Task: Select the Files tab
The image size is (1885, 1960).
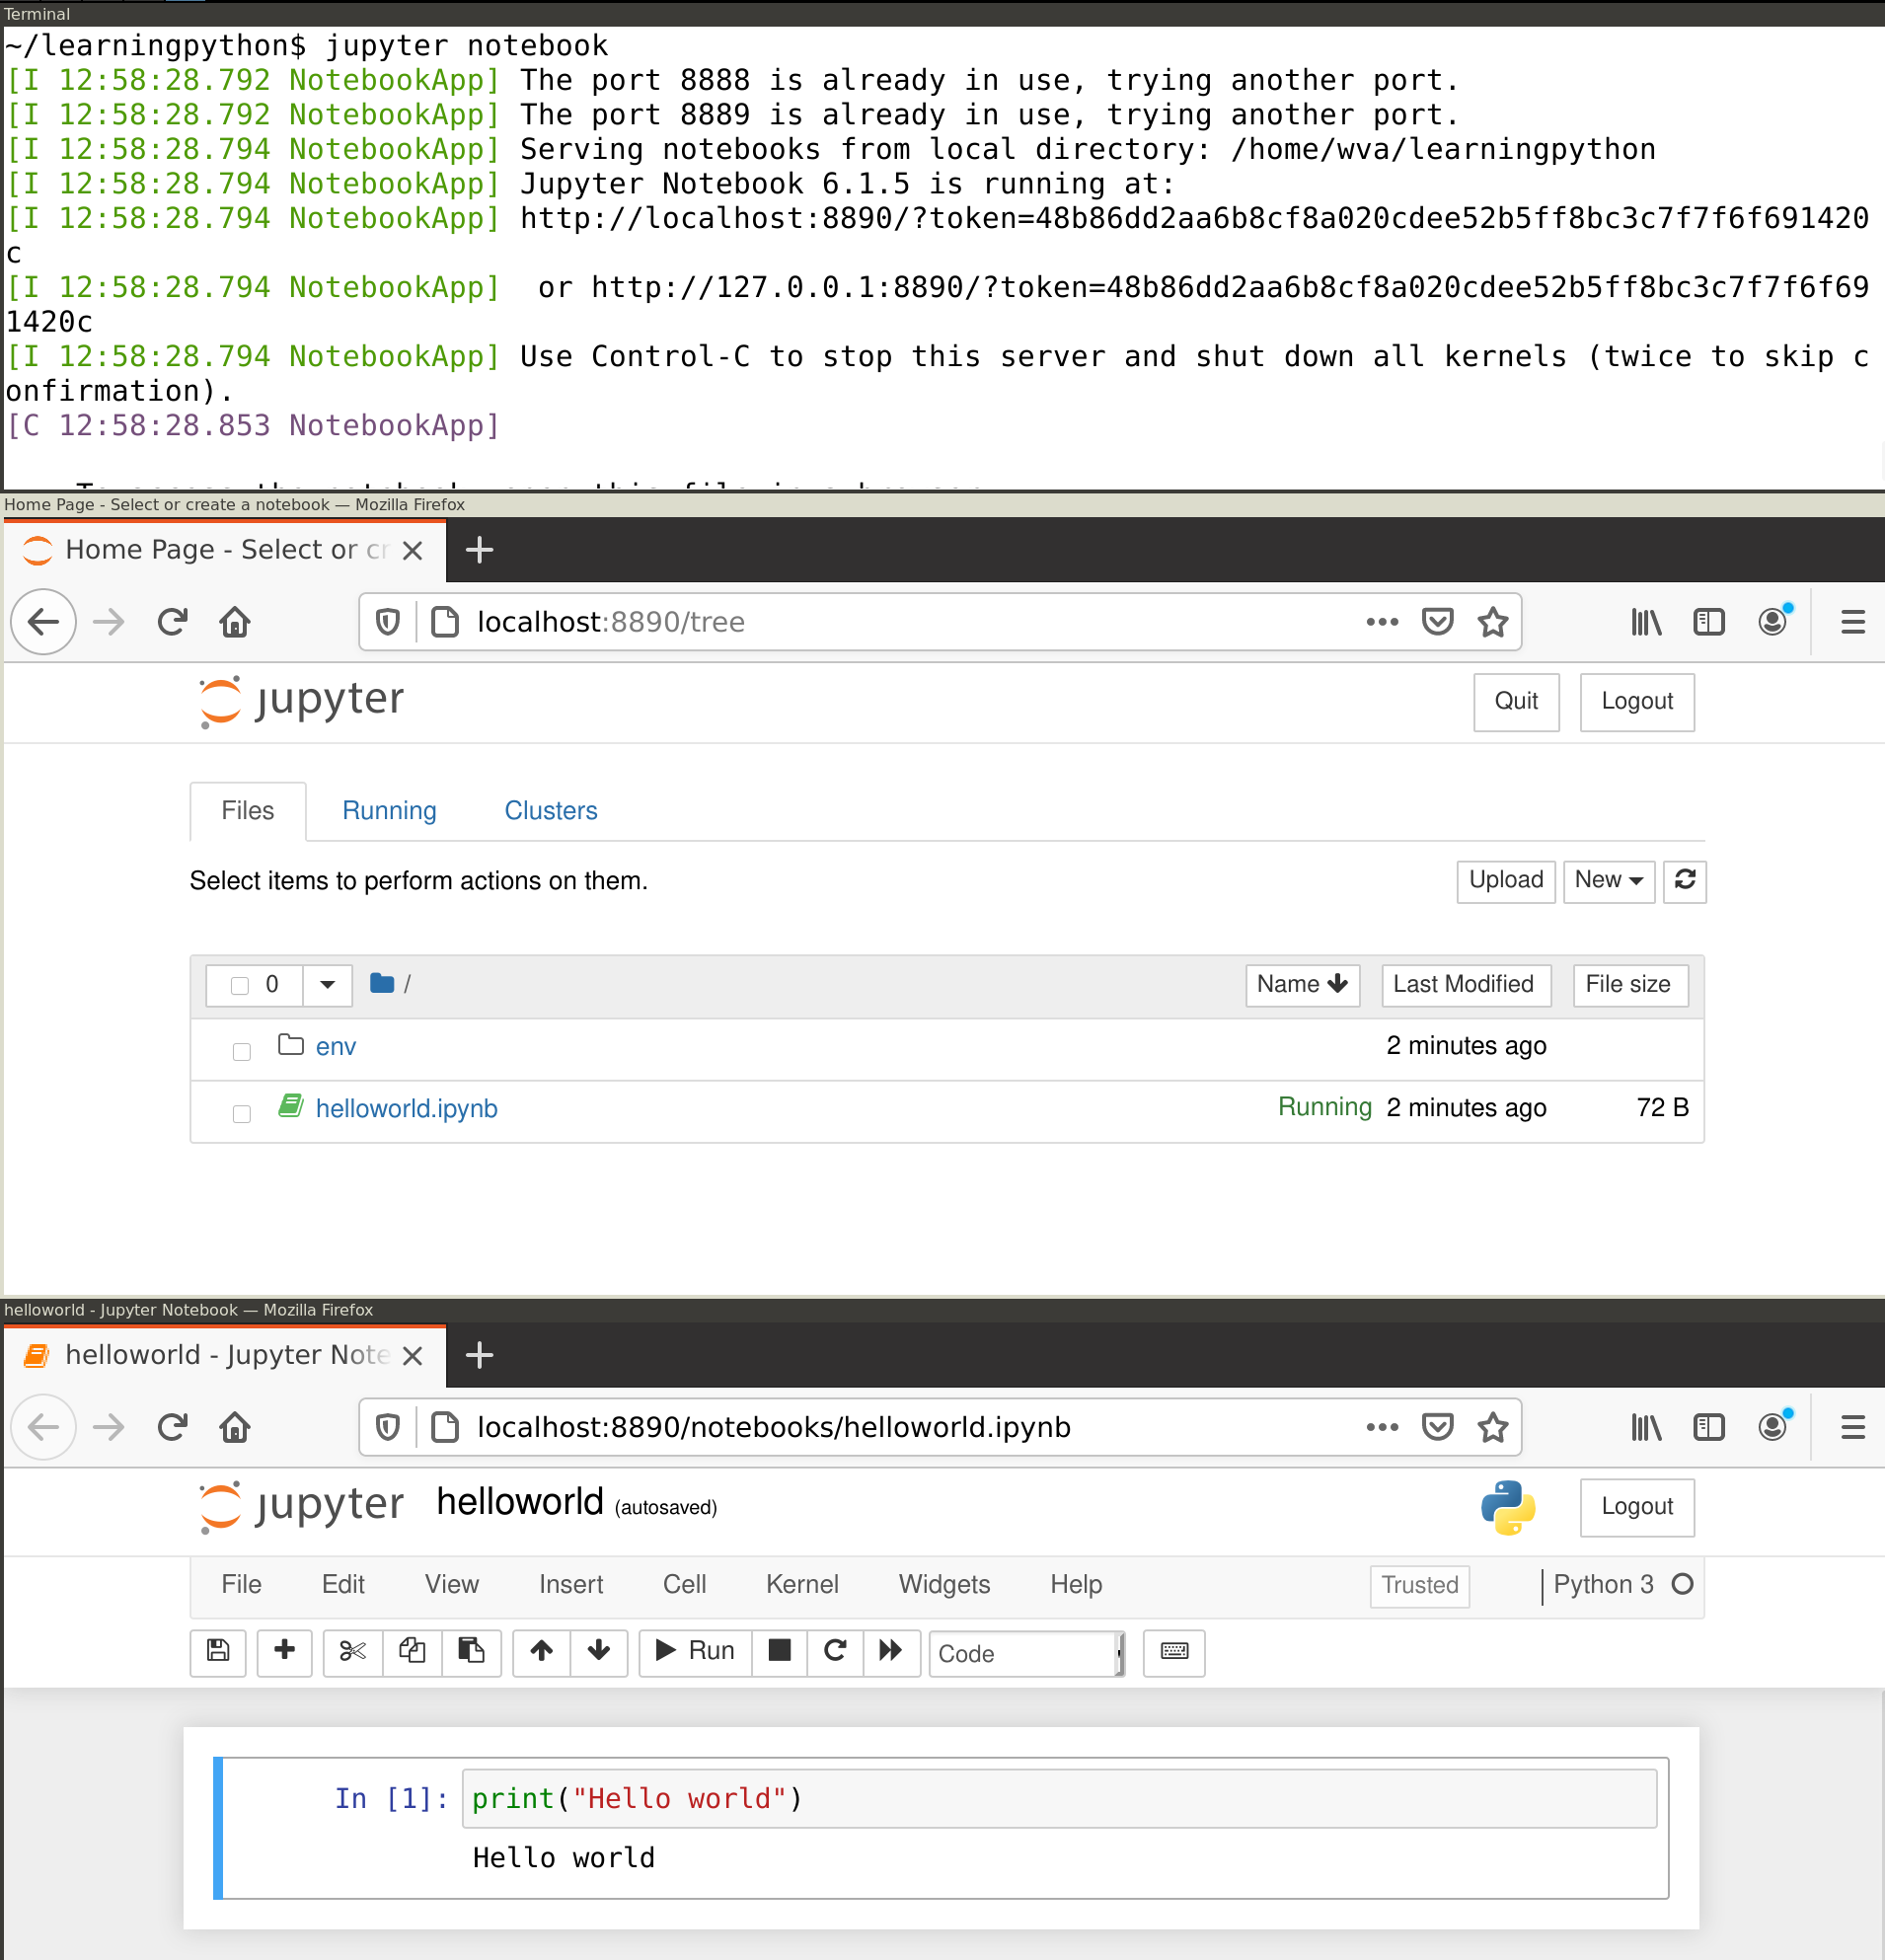Action: (248, 810)
